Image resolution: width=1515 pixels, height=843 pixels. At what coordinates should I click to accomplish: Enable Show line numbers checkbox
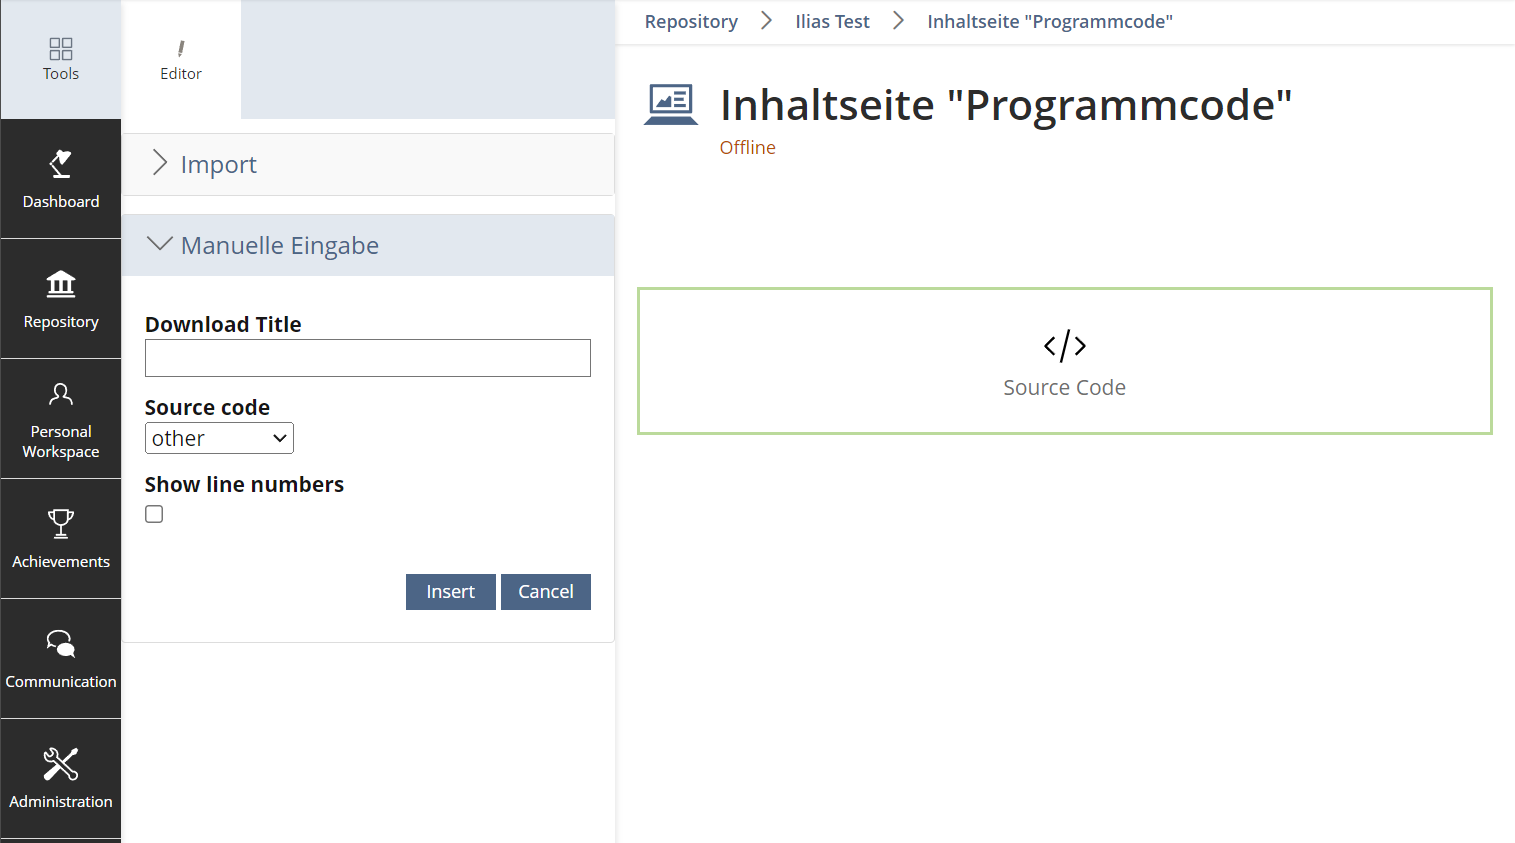(x=154, y=514)
